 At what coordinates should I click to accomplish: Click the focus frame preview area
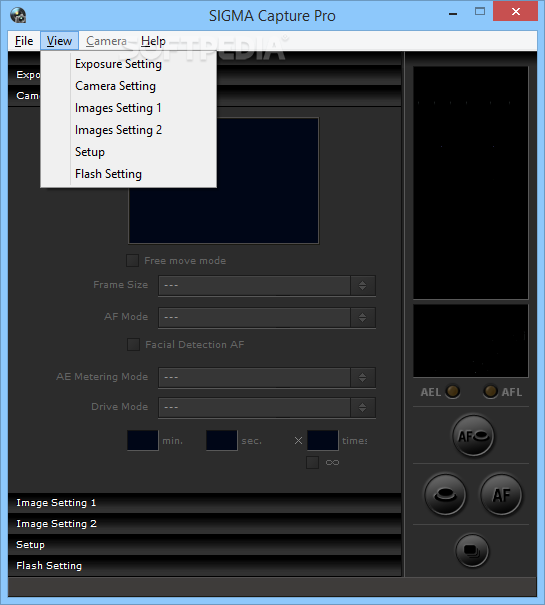[224, 181]
